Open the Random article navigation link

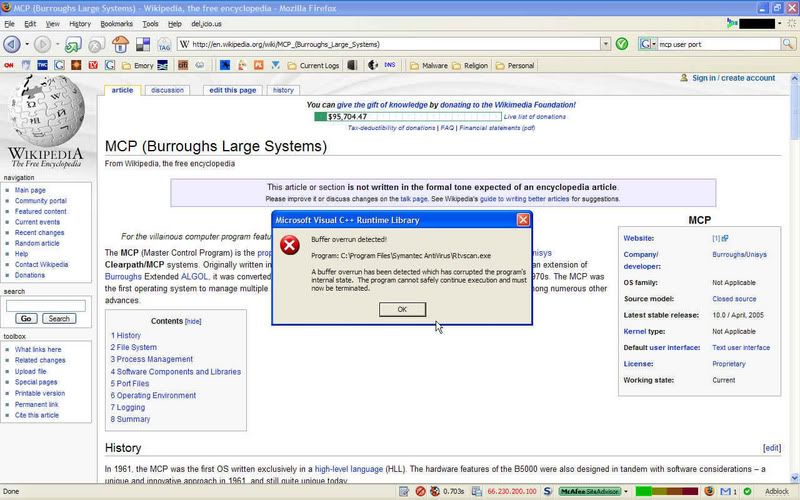pos(37,243)
